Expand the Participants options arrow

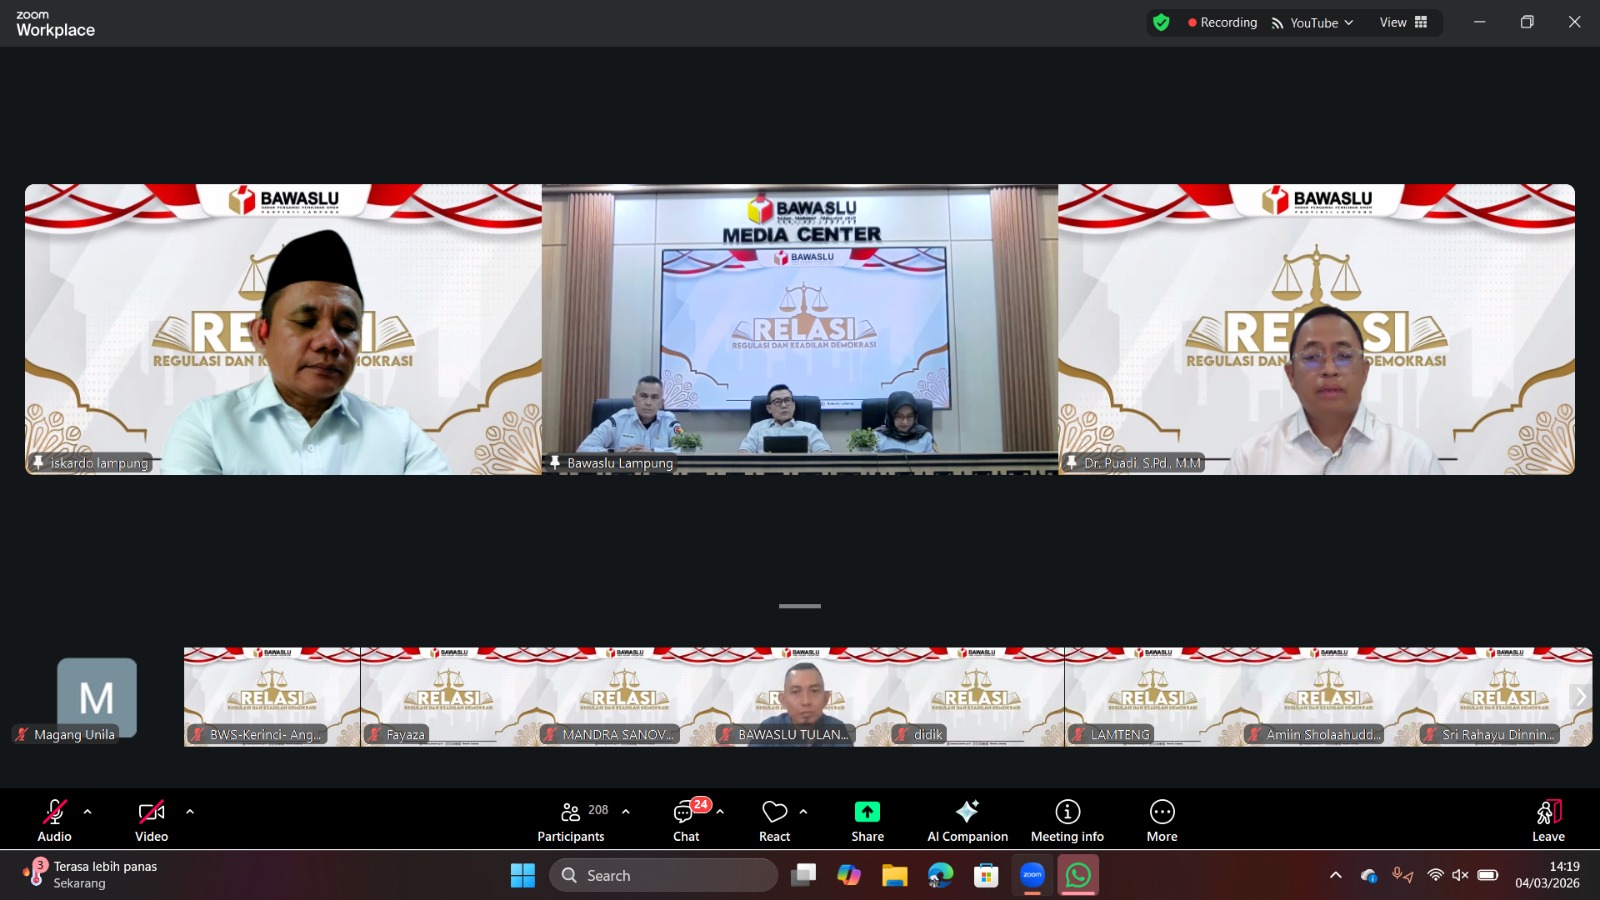pos(626,812)
